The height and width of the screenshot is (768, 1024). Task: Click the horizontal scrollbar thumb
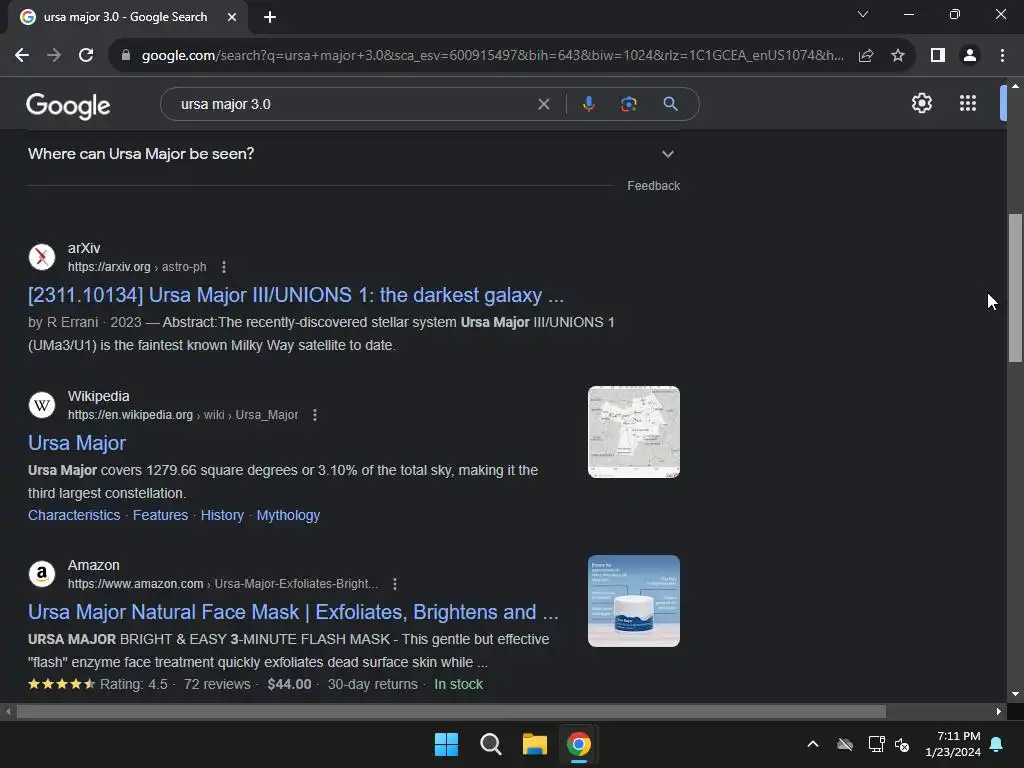451,712
